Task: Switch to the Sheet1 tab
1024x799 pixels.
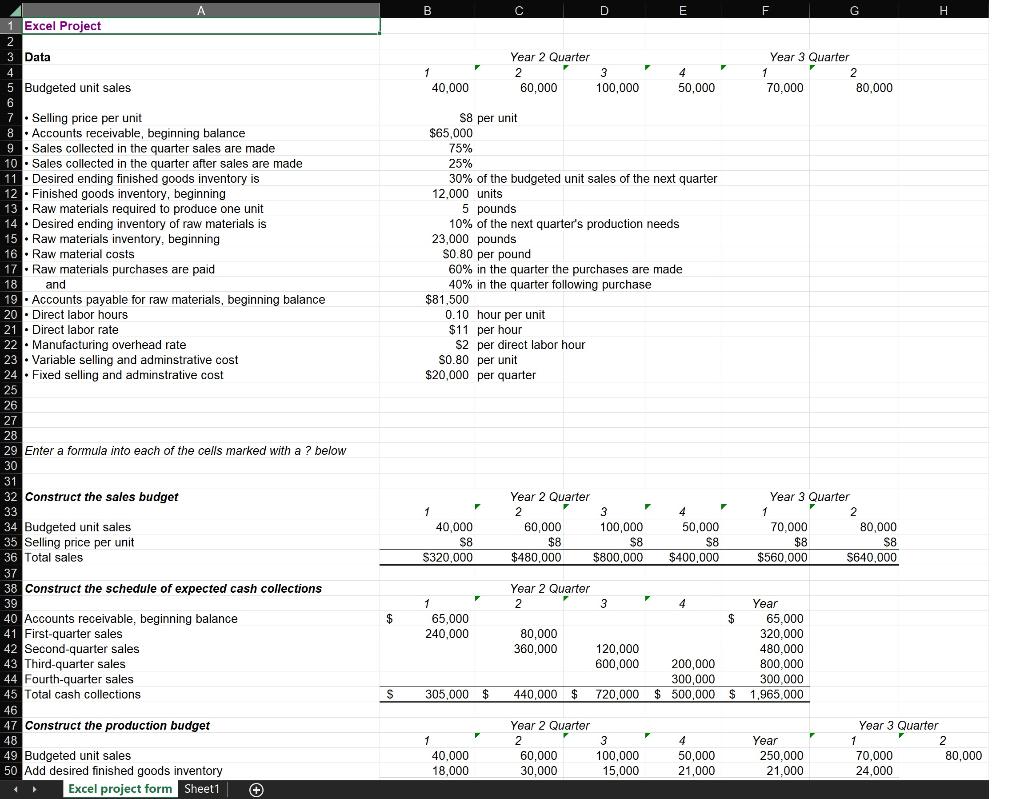Action: (201, 789)
